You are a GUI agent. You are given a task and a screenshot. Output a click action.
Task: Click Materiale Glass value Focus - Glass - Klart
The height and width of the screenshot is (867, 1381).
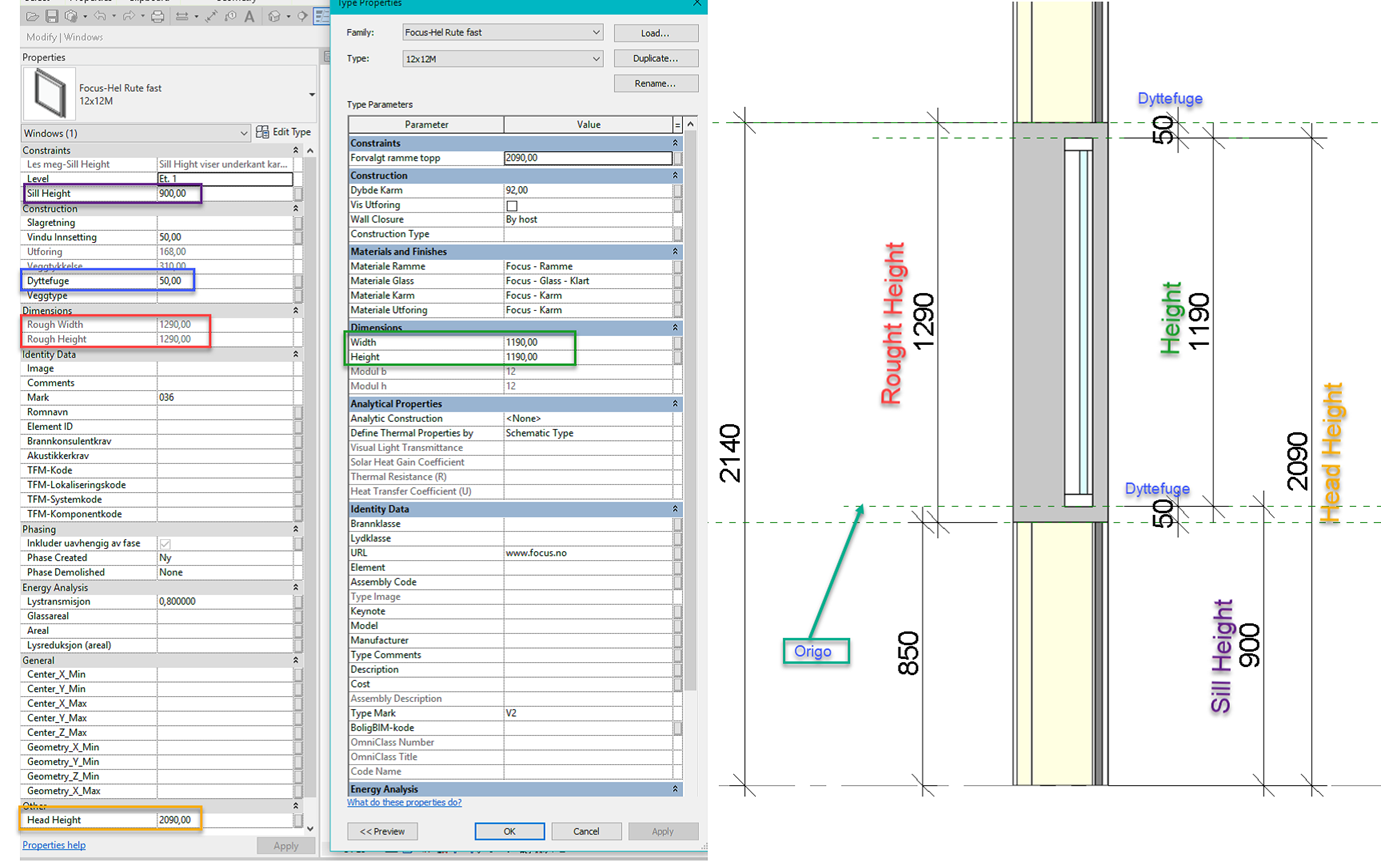[587, 281]
